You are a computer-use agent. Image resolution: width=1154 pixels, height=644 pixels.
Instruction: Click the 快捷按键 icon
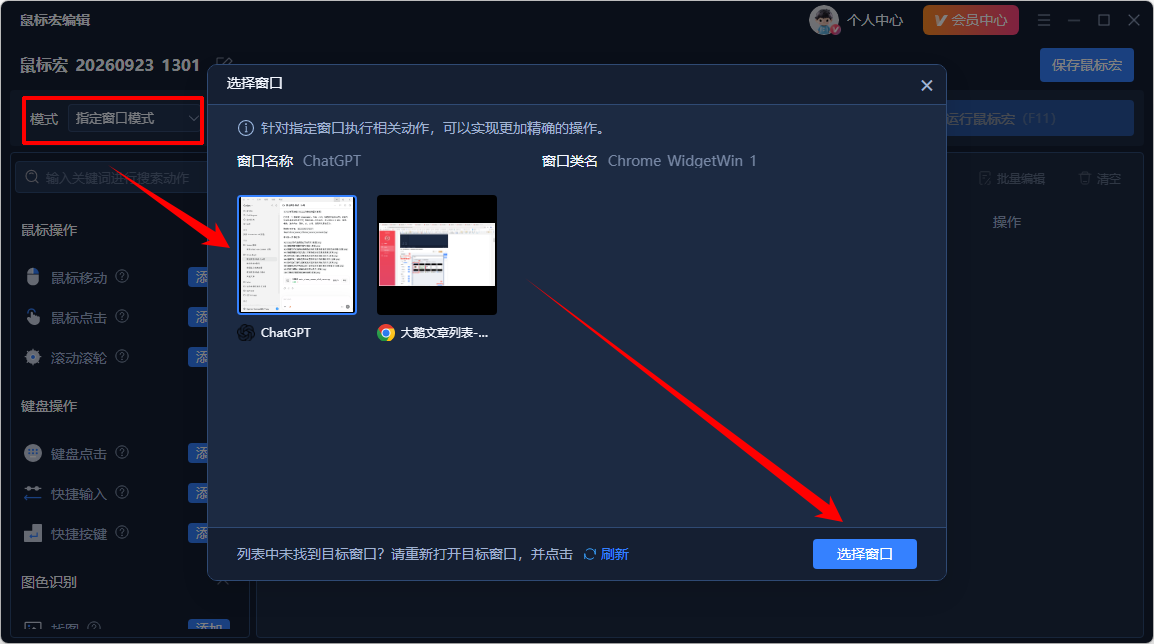[33, 534]
